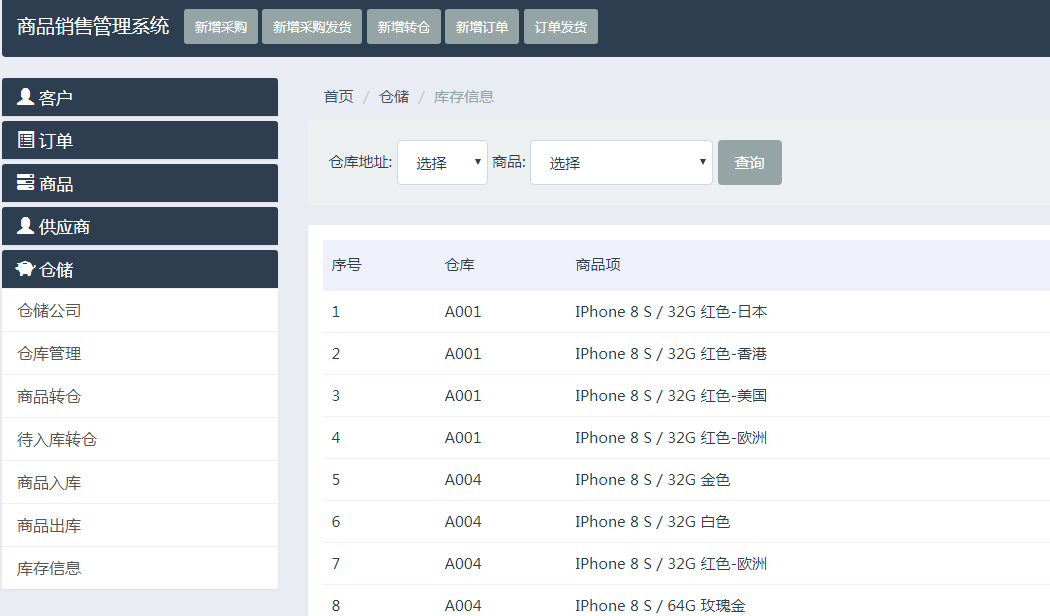This screenshot has height=616, width=1050.
Task: Open the 商品 selection dropdown
Action: 621,163
